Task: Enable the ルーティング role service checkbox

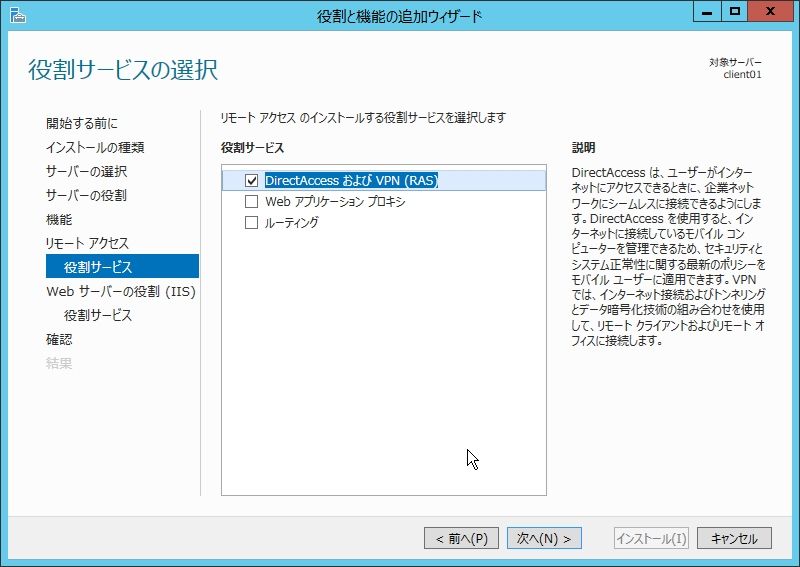Action: pos(252,223)
